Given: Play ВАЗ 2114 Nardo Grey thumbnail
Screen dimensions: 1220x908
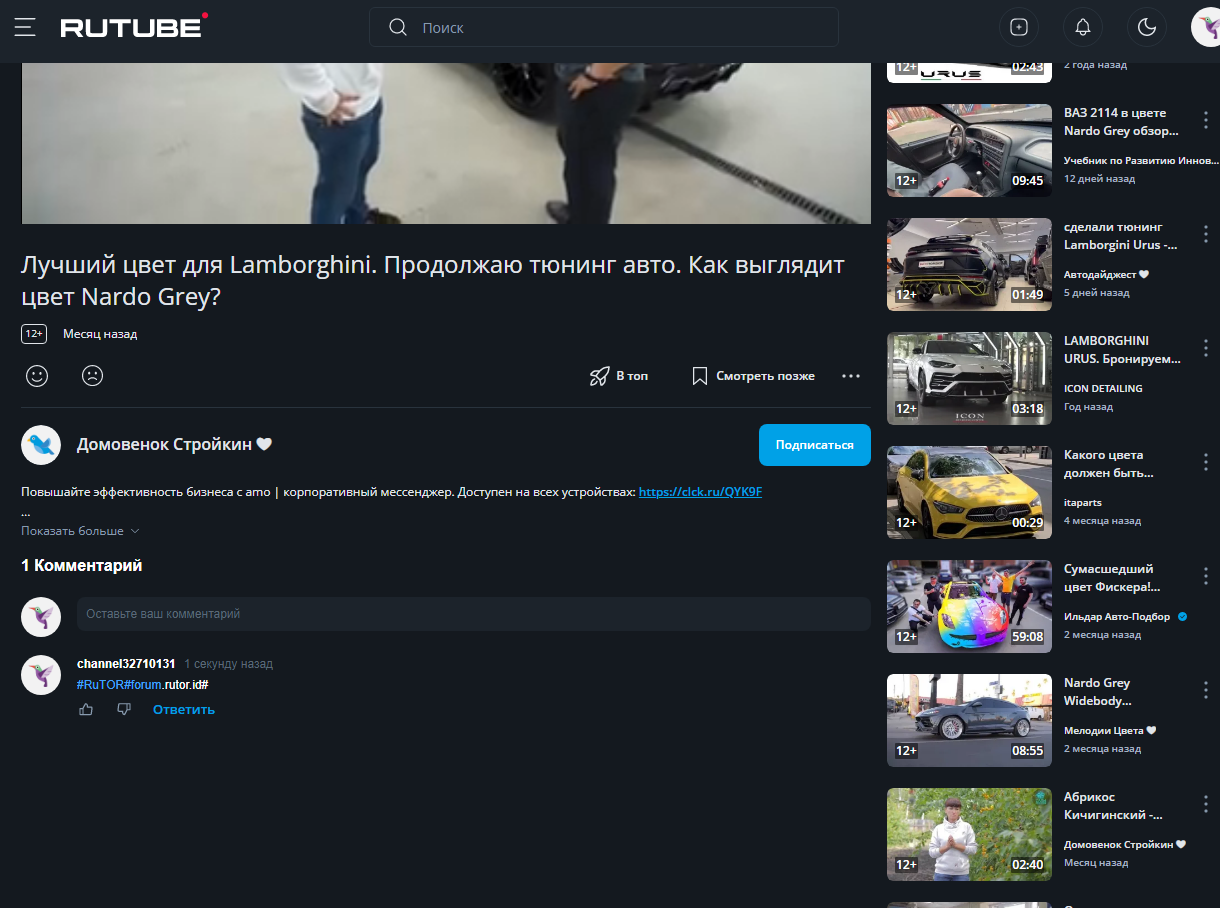Looking at the screenshot, I should tap(969, 150).
